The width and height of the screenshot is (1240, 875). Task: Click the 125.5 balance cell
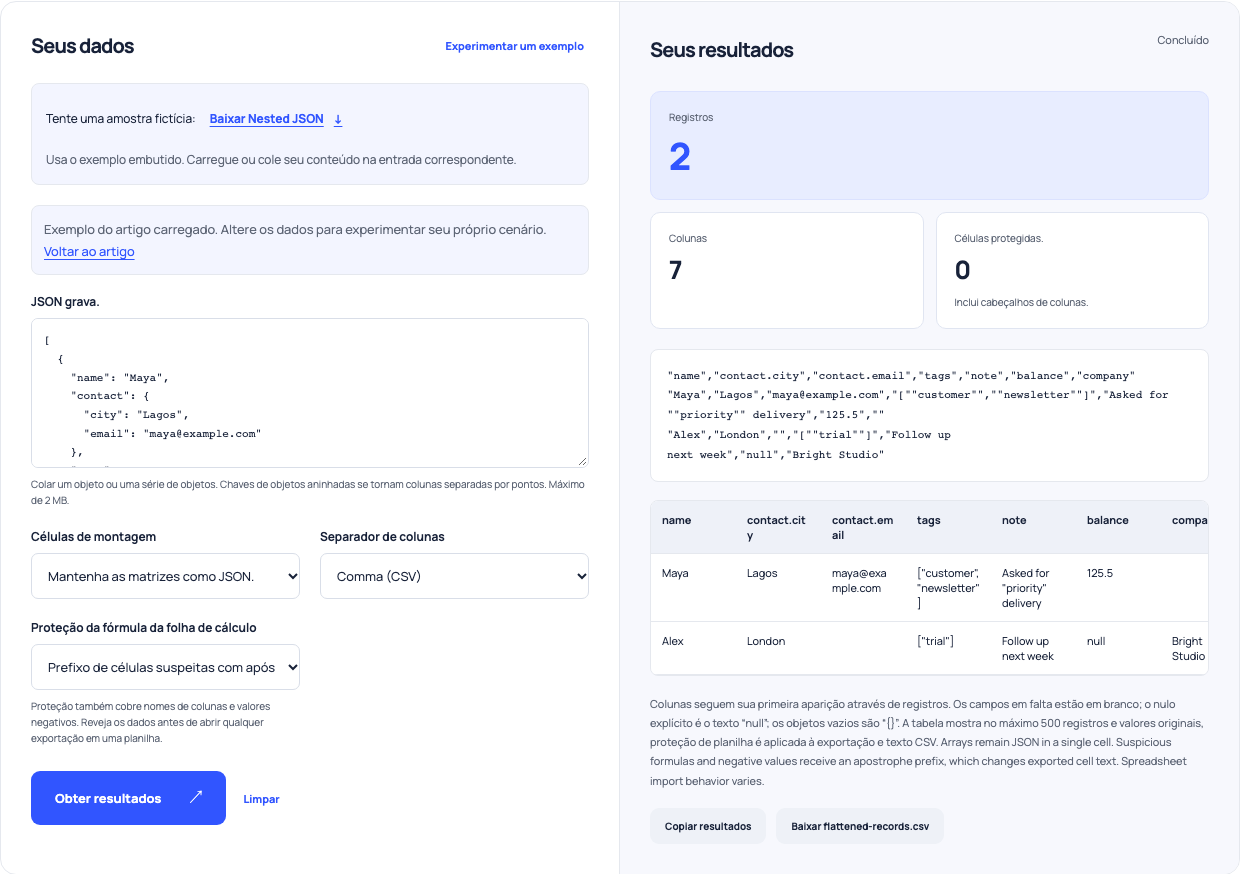pyautogui.click(x=1117, y=588)
